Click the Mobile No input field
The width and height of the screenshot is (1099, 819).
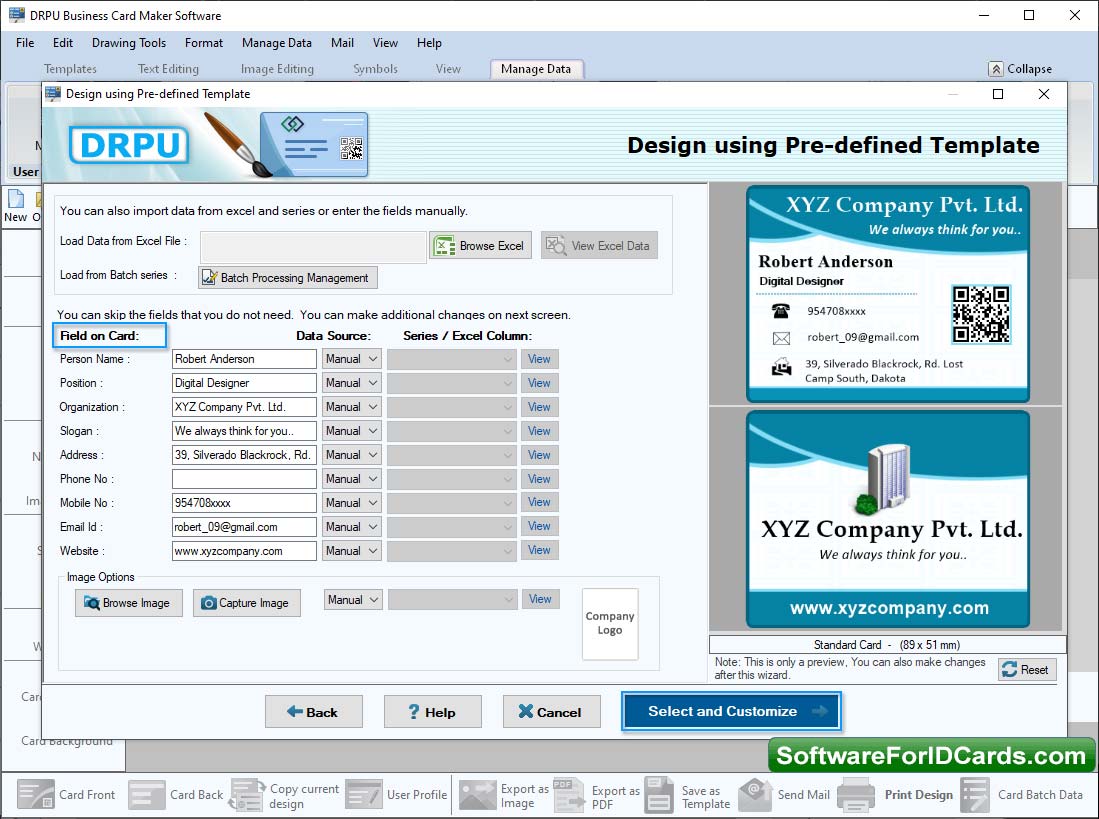click(244, 503)
